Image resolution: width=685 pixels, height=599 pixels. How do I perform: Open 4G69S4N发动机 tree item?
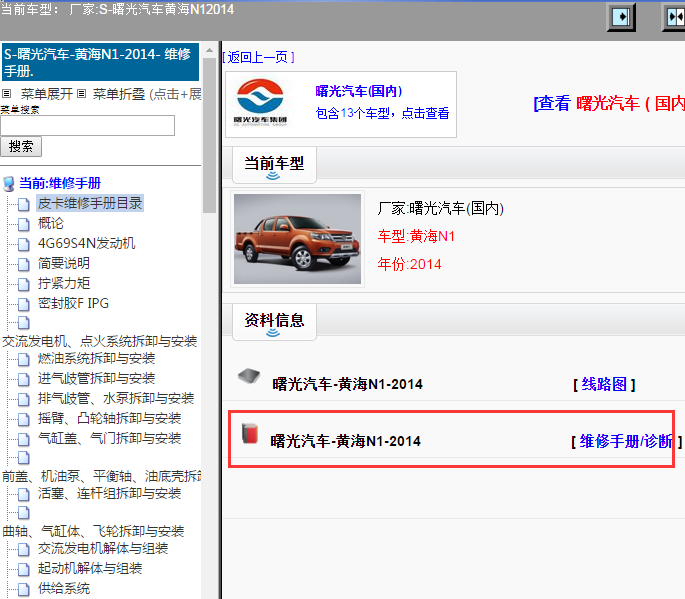click(86, 243)
